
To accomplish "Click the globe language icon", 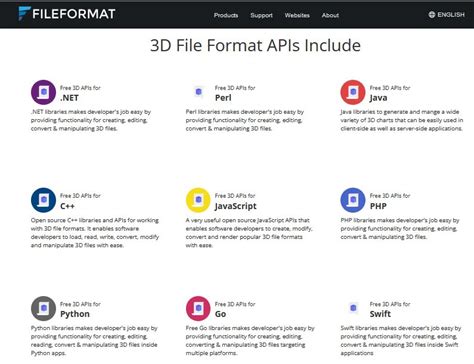I will [432, 15].
